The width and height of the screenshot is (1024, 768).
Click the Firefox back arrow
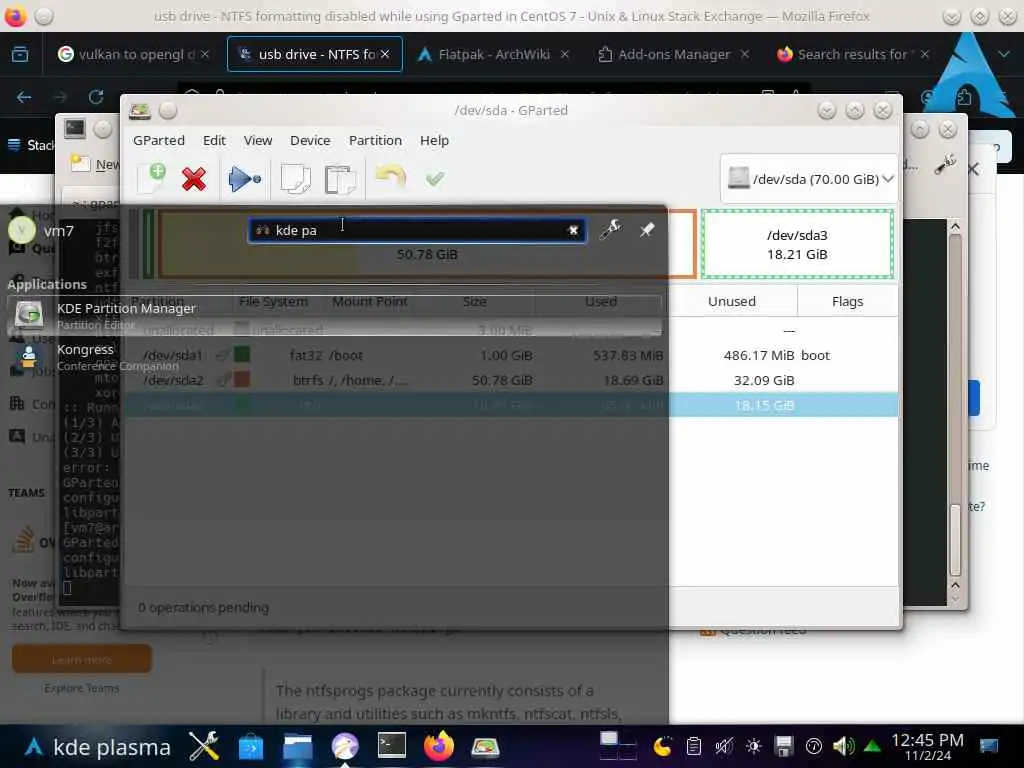(24, 97)
